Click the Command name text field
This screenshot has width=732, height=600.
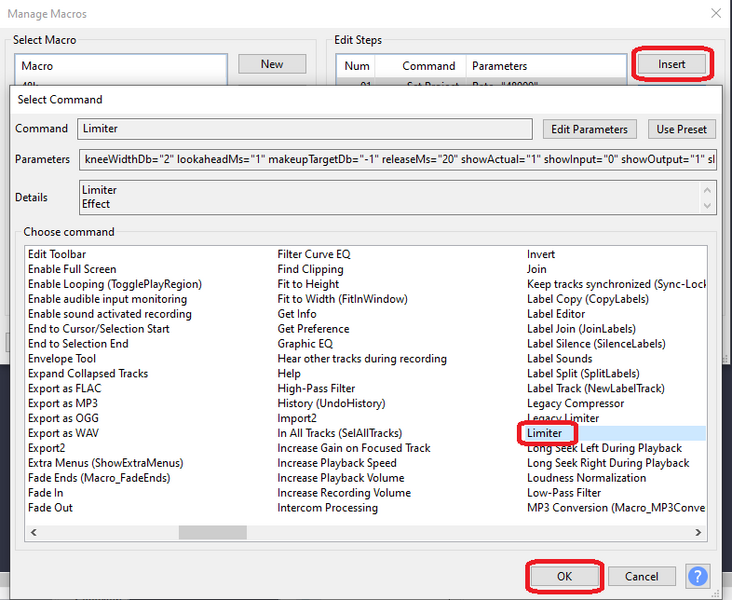tap(304, 129)
